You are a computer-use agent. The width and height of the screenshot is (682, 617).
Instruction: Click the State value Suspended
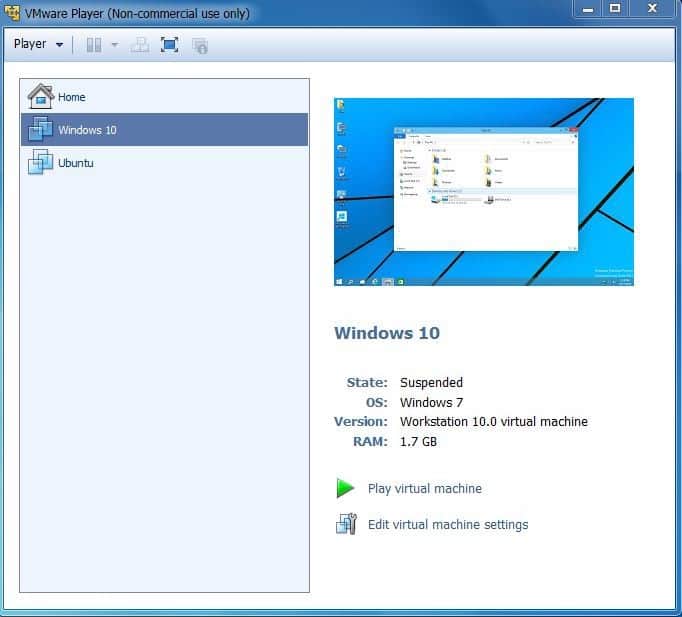click(431, 383)
